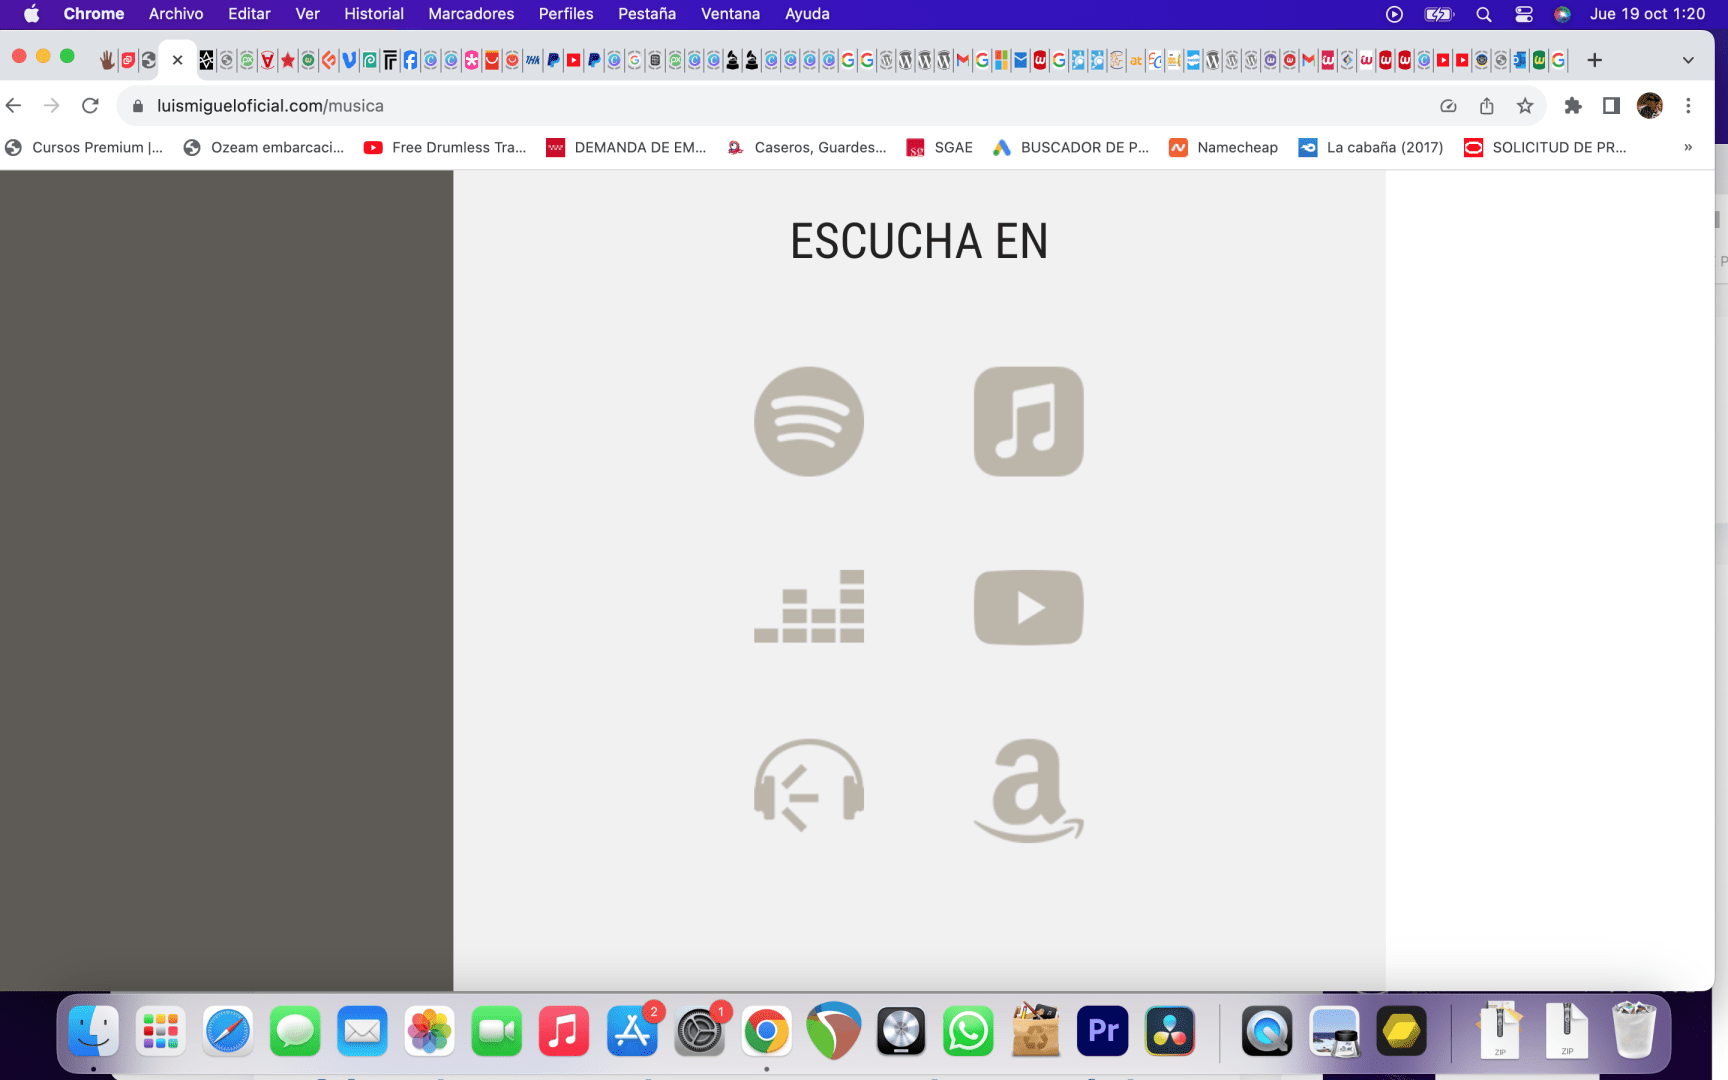Open the Perfiles menu
Screen dimensions: 1728x1080
coord(566,14)
